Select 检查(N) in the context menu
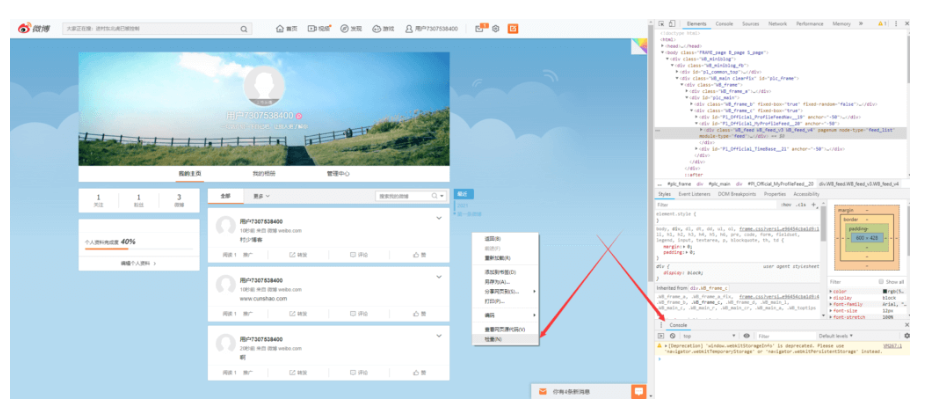The height and width of the screenshot is (415, 927). (493, 339)
